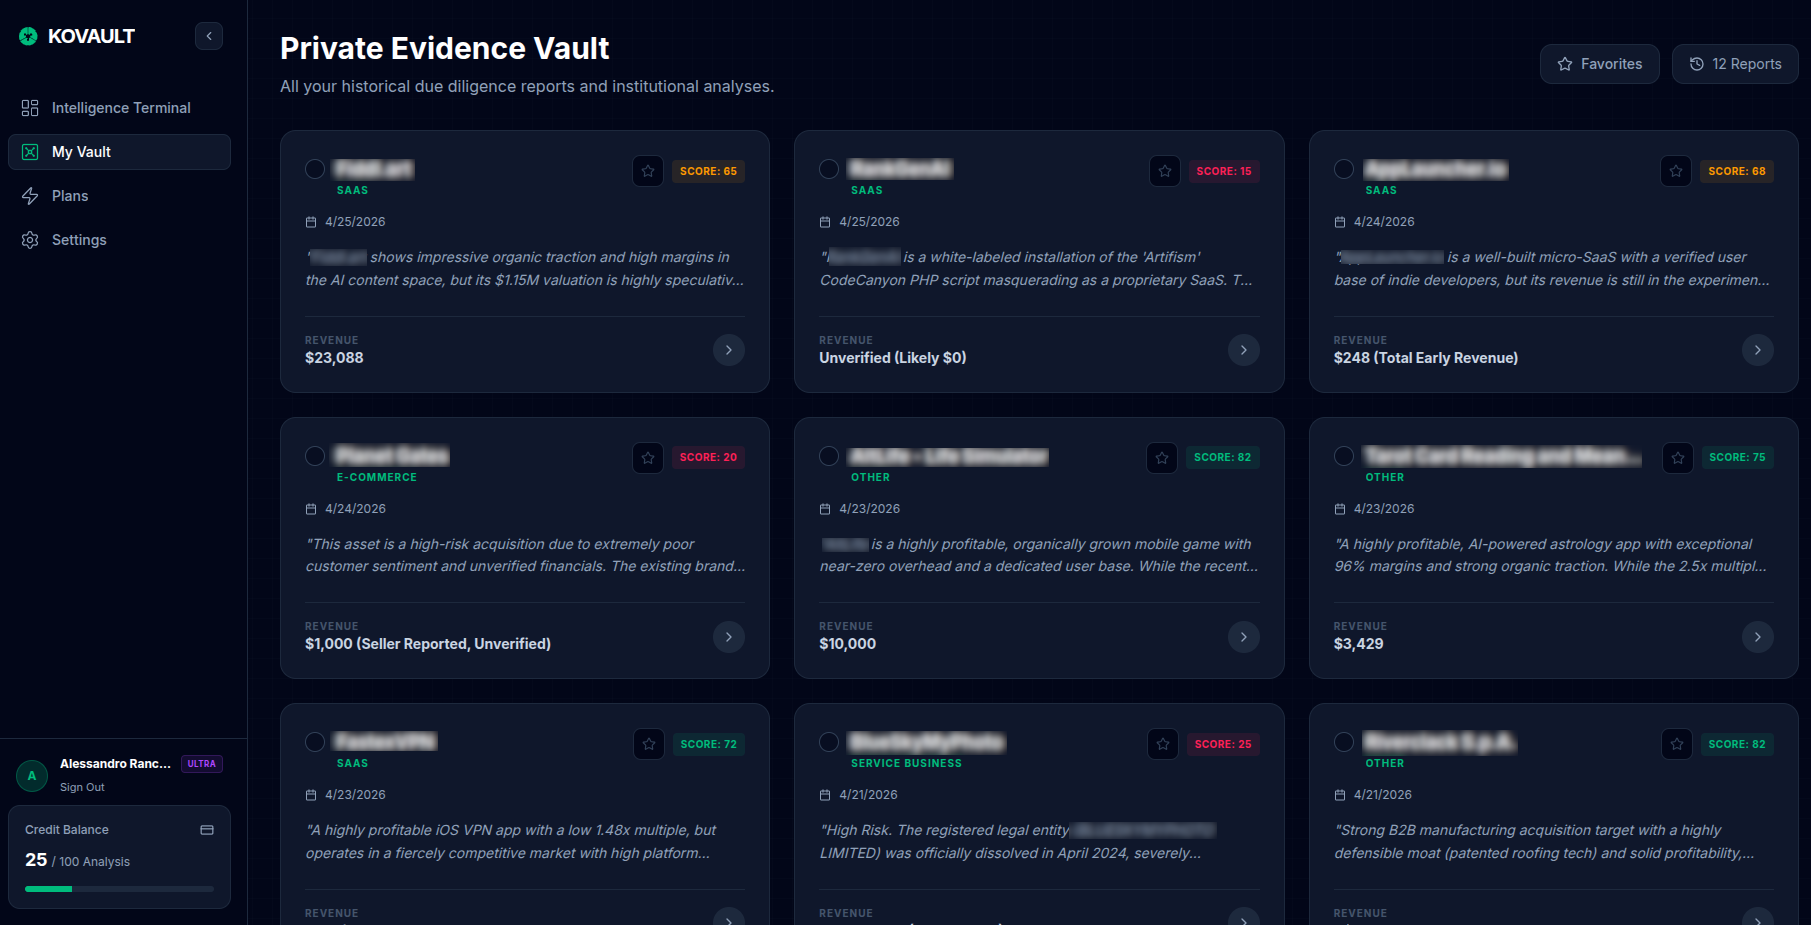Select the Intelligence Terminal grid icon
Screen dimensions: 1811x925
[29, 107]
